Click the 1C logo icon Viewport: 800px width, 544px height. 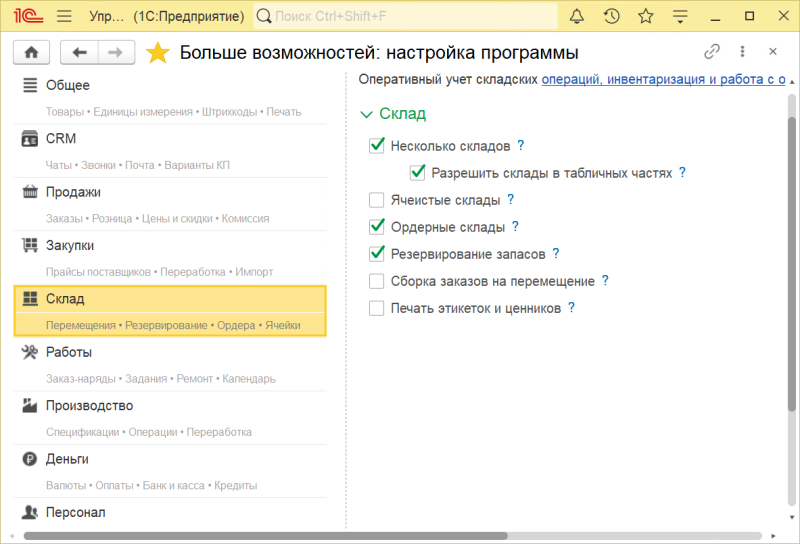pos(28,16)
